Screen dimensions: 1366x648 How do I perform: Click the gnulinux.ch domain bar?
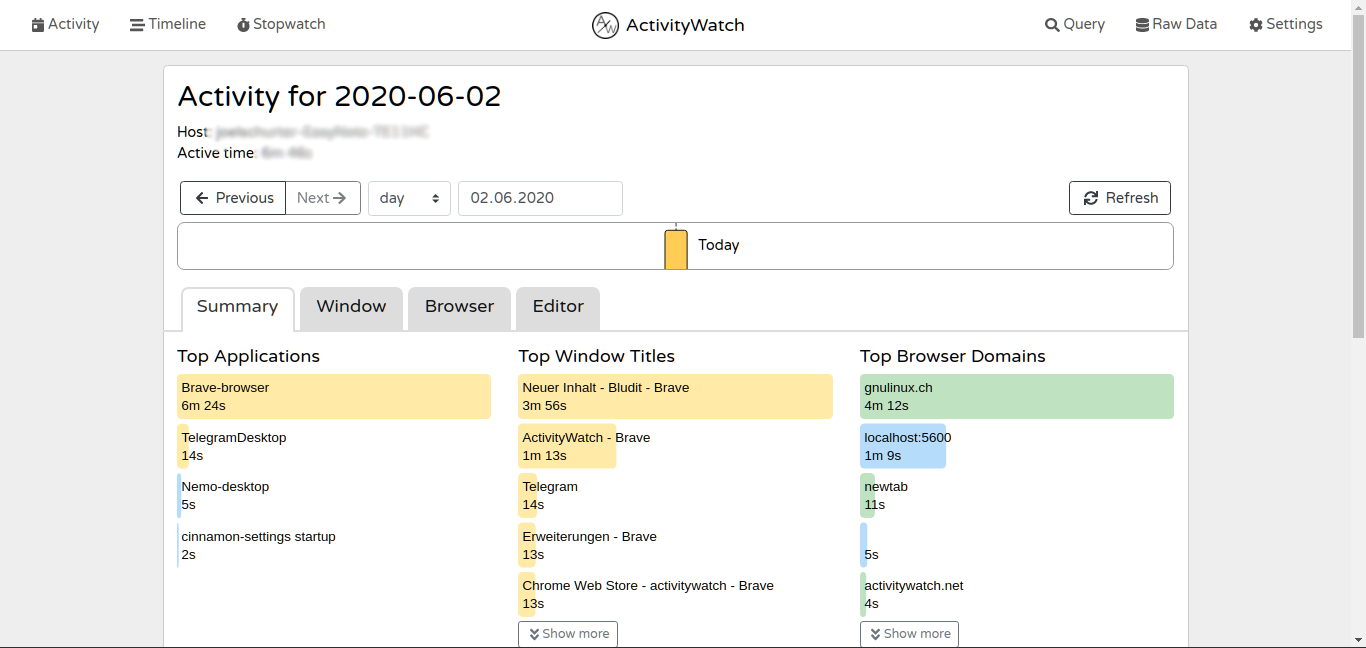(x=1017, y=397)
